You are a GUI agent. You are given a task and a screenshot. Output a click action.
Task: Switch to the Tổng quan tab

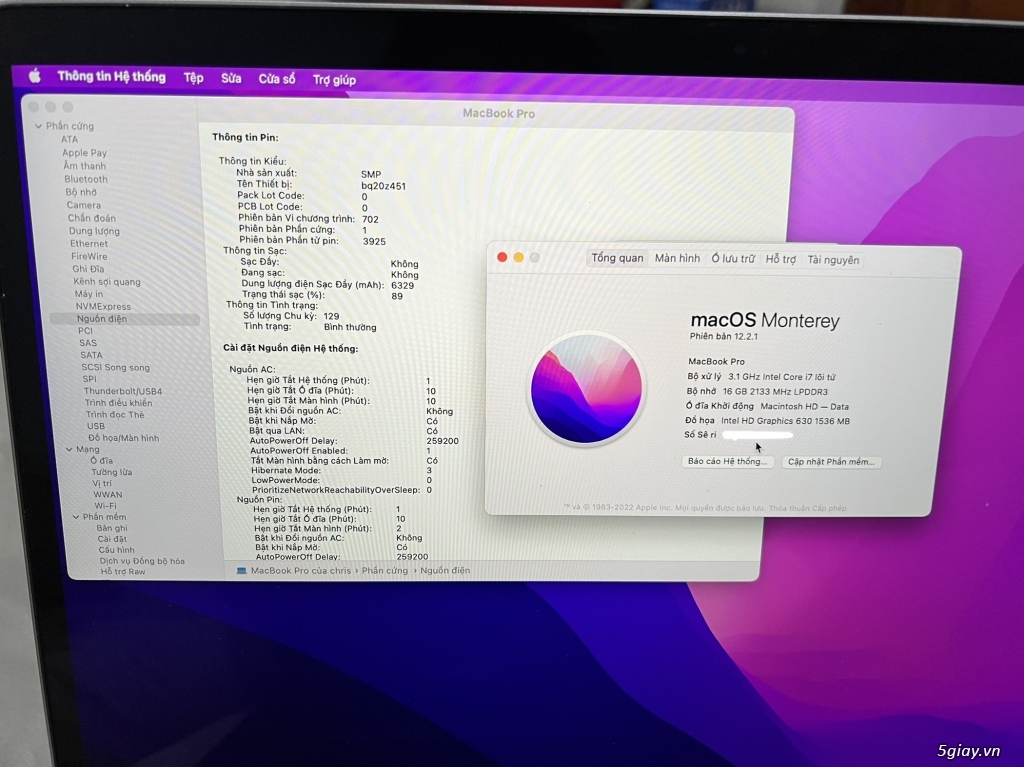617,258
